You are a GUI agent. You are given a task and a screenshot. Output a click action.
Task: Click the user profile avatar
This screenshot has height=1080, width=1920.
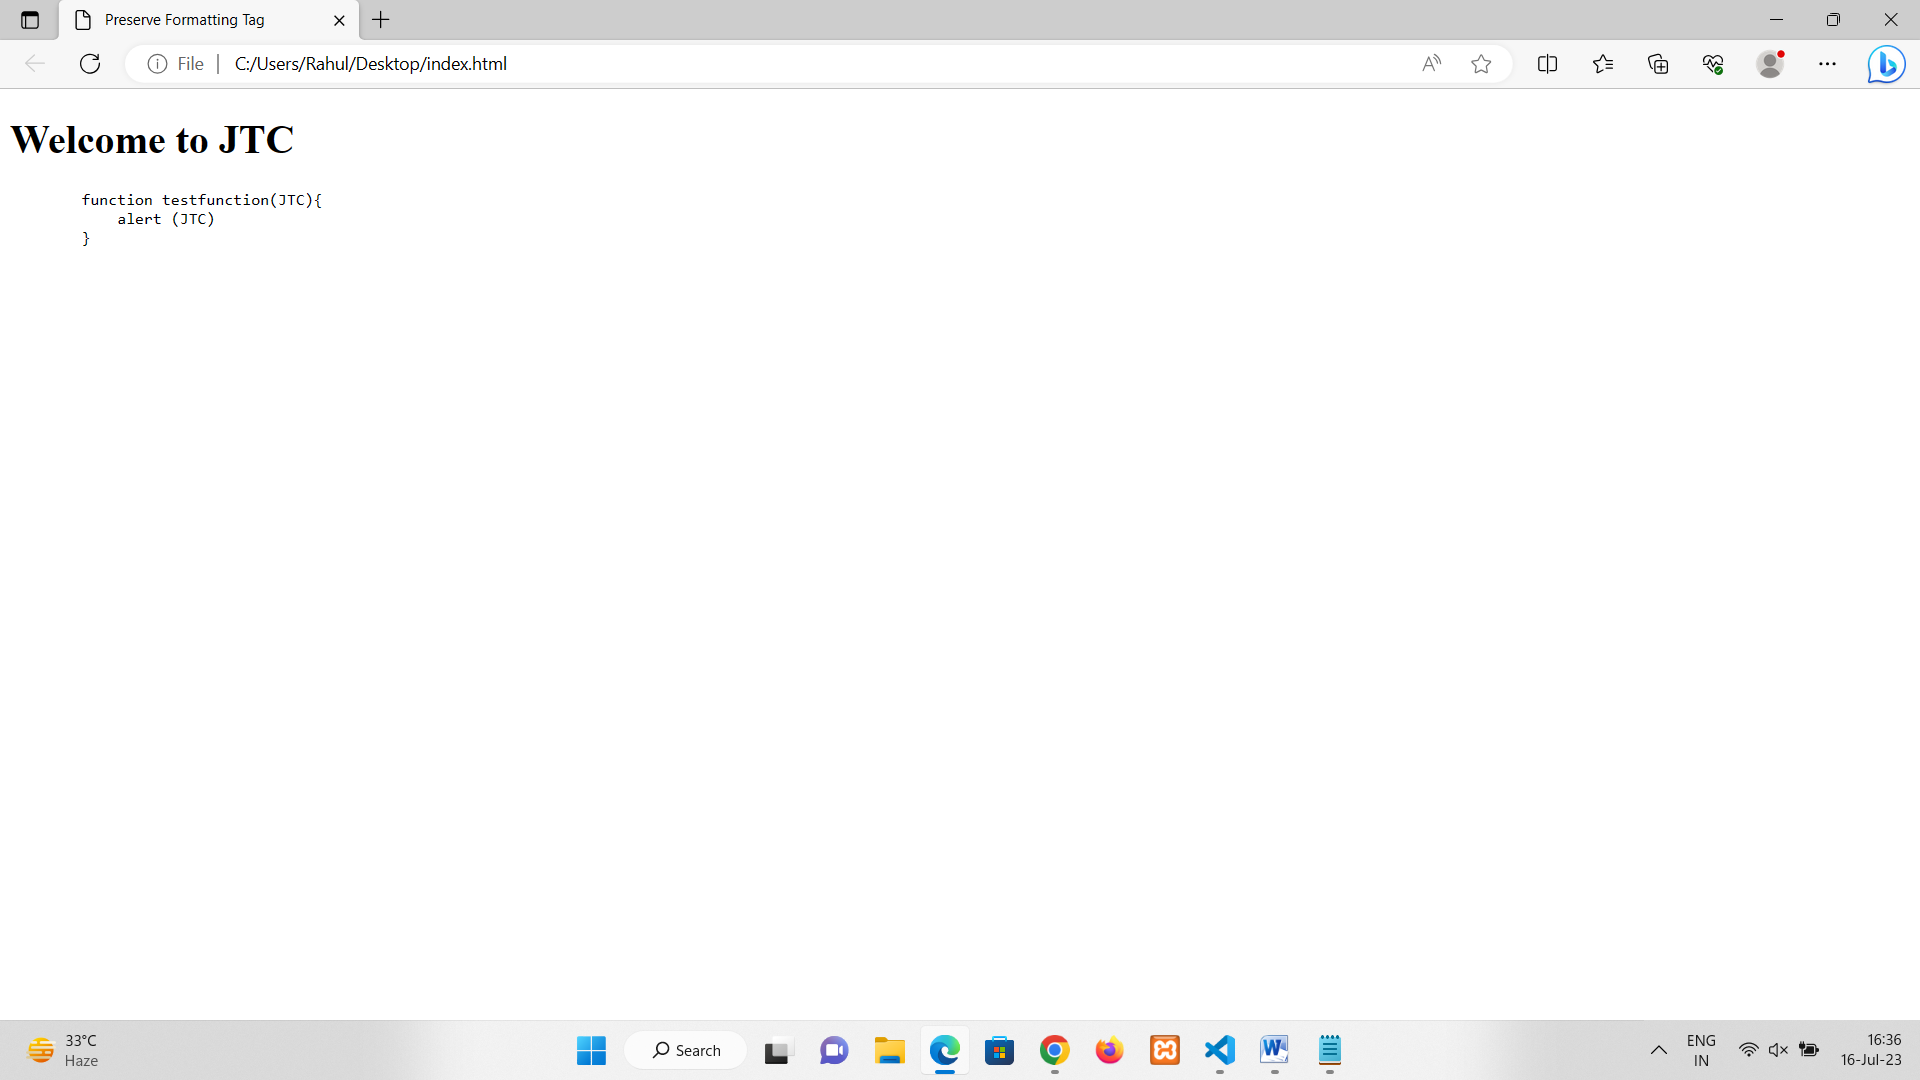click(x=1770, y=64)
